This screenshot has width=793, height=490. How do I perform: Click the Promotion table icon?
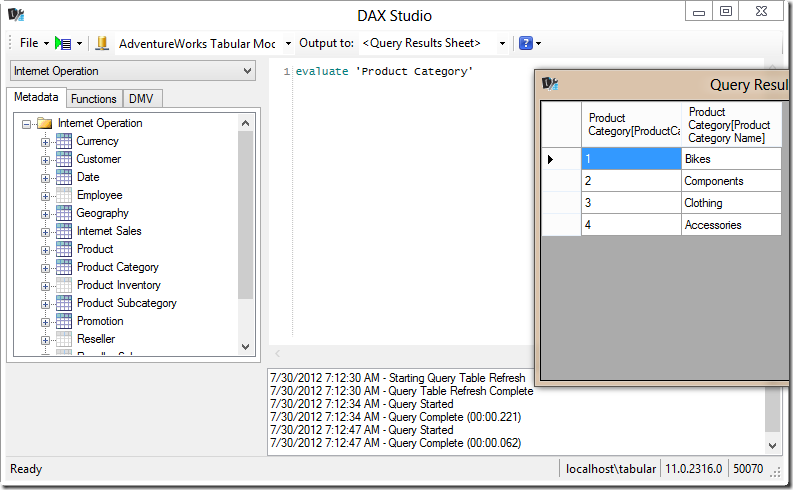[64, 321]
